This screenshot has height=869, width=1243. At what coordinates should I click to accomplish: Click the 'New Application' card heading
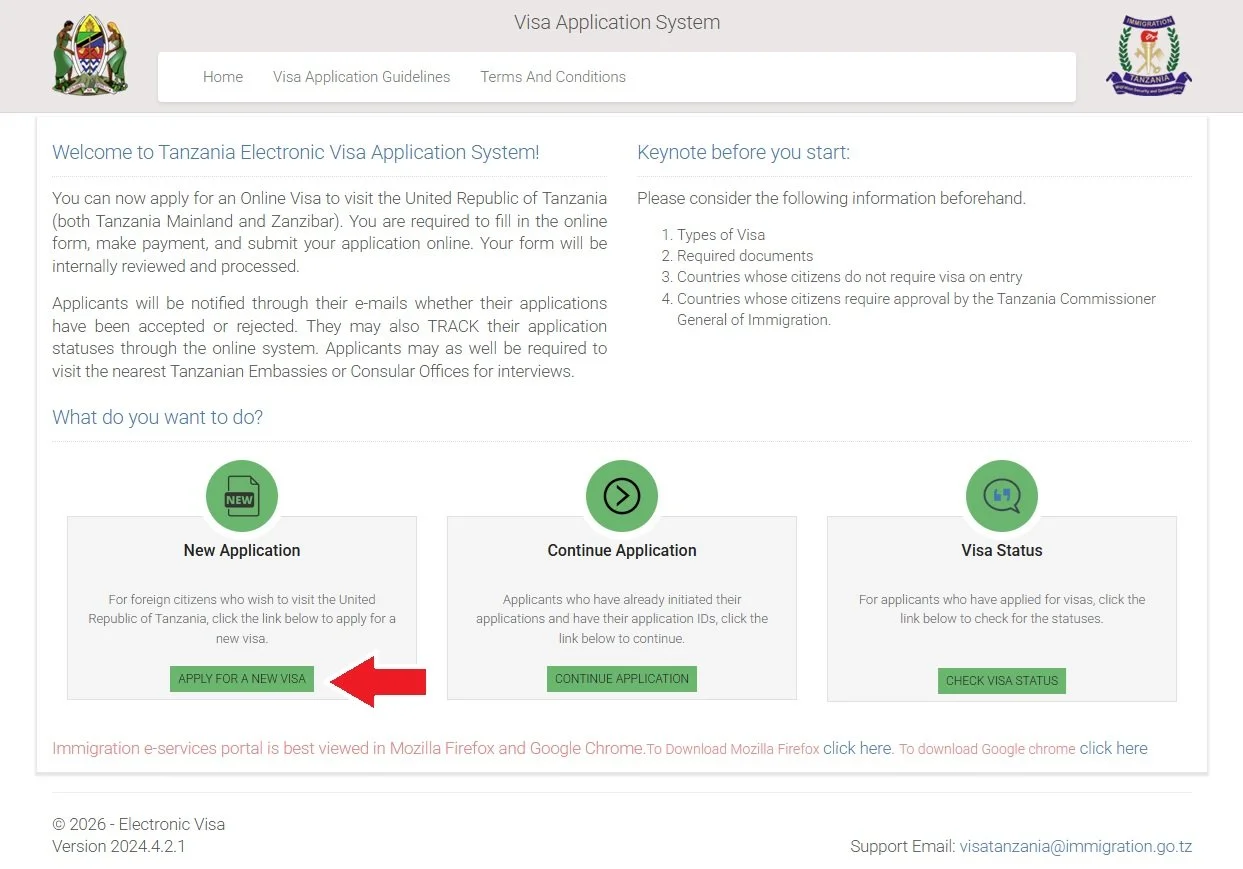(x=242, y=550)
